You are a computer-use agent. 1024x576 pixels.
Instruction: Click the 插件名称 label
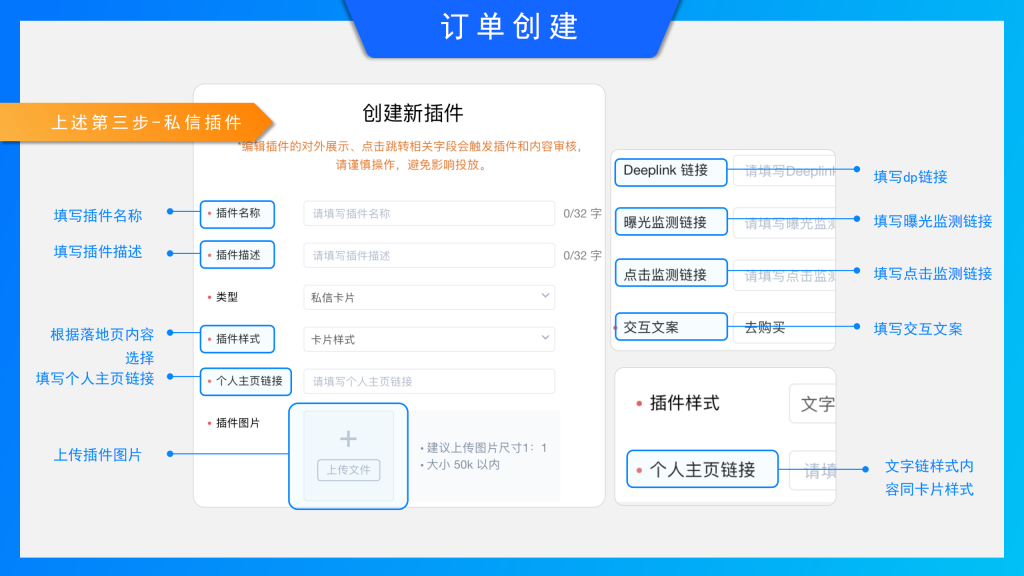tap(238, 213)
